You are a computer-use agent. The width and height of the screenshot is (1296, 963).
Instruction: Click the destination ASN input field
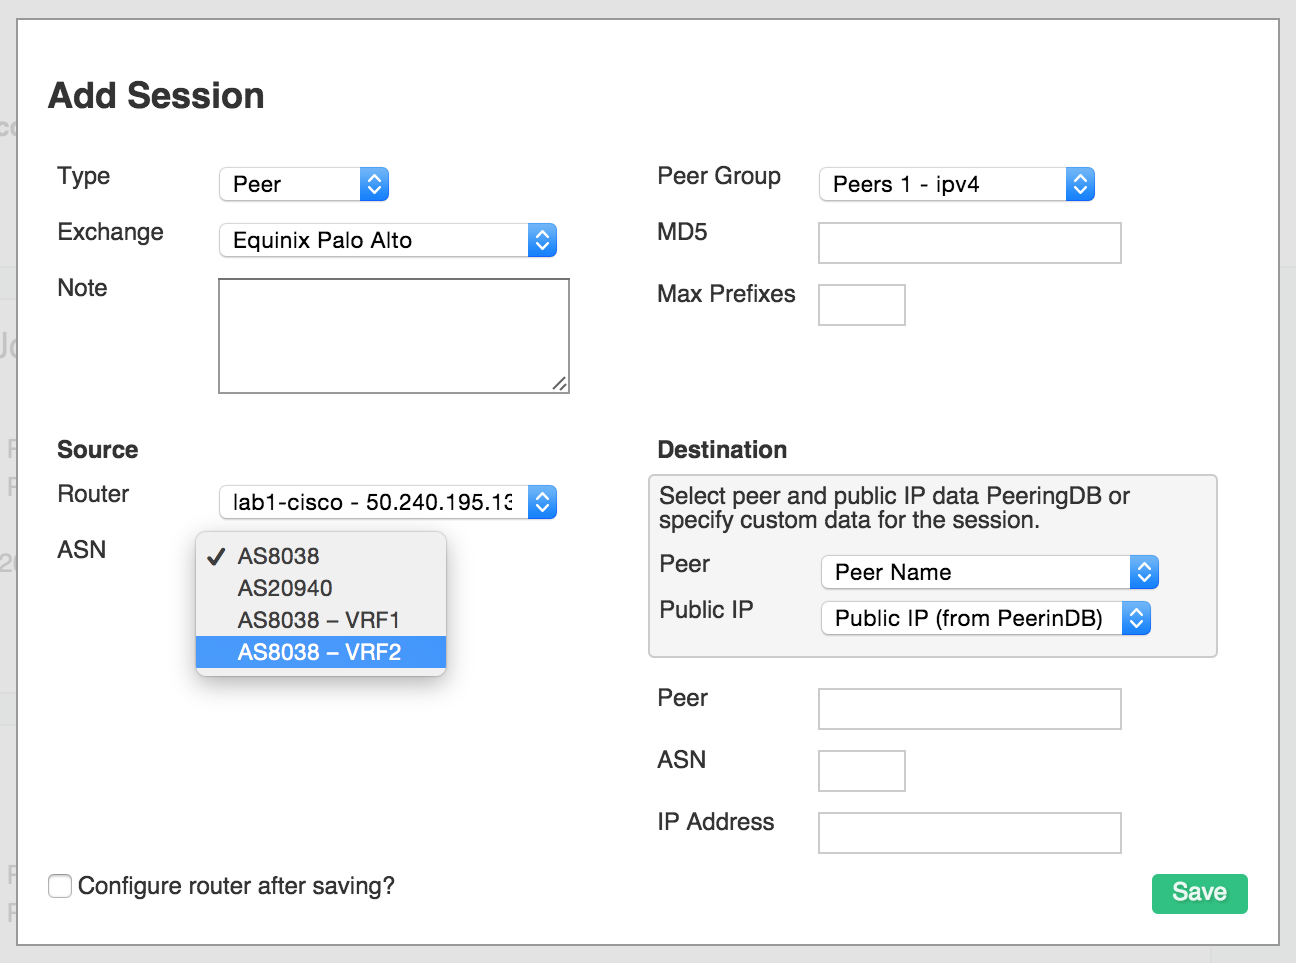(861, 771)
